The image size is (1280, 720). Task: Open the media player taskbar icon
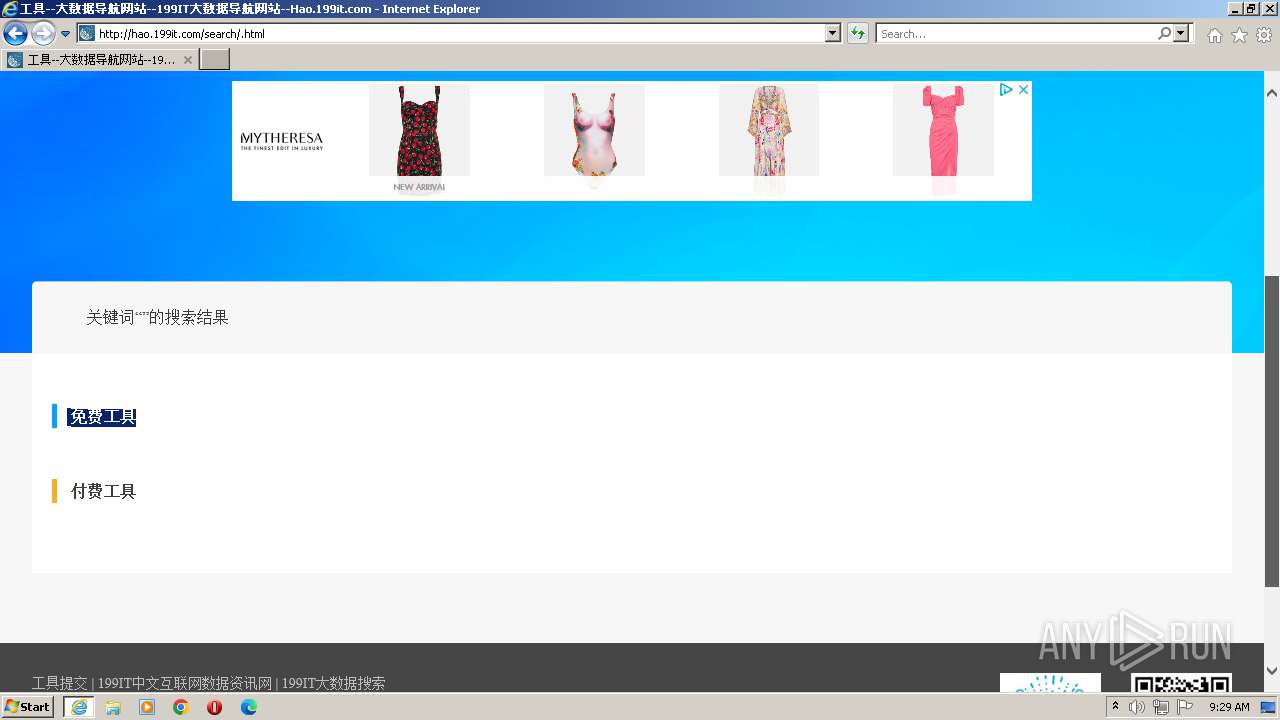click(147, 707)
